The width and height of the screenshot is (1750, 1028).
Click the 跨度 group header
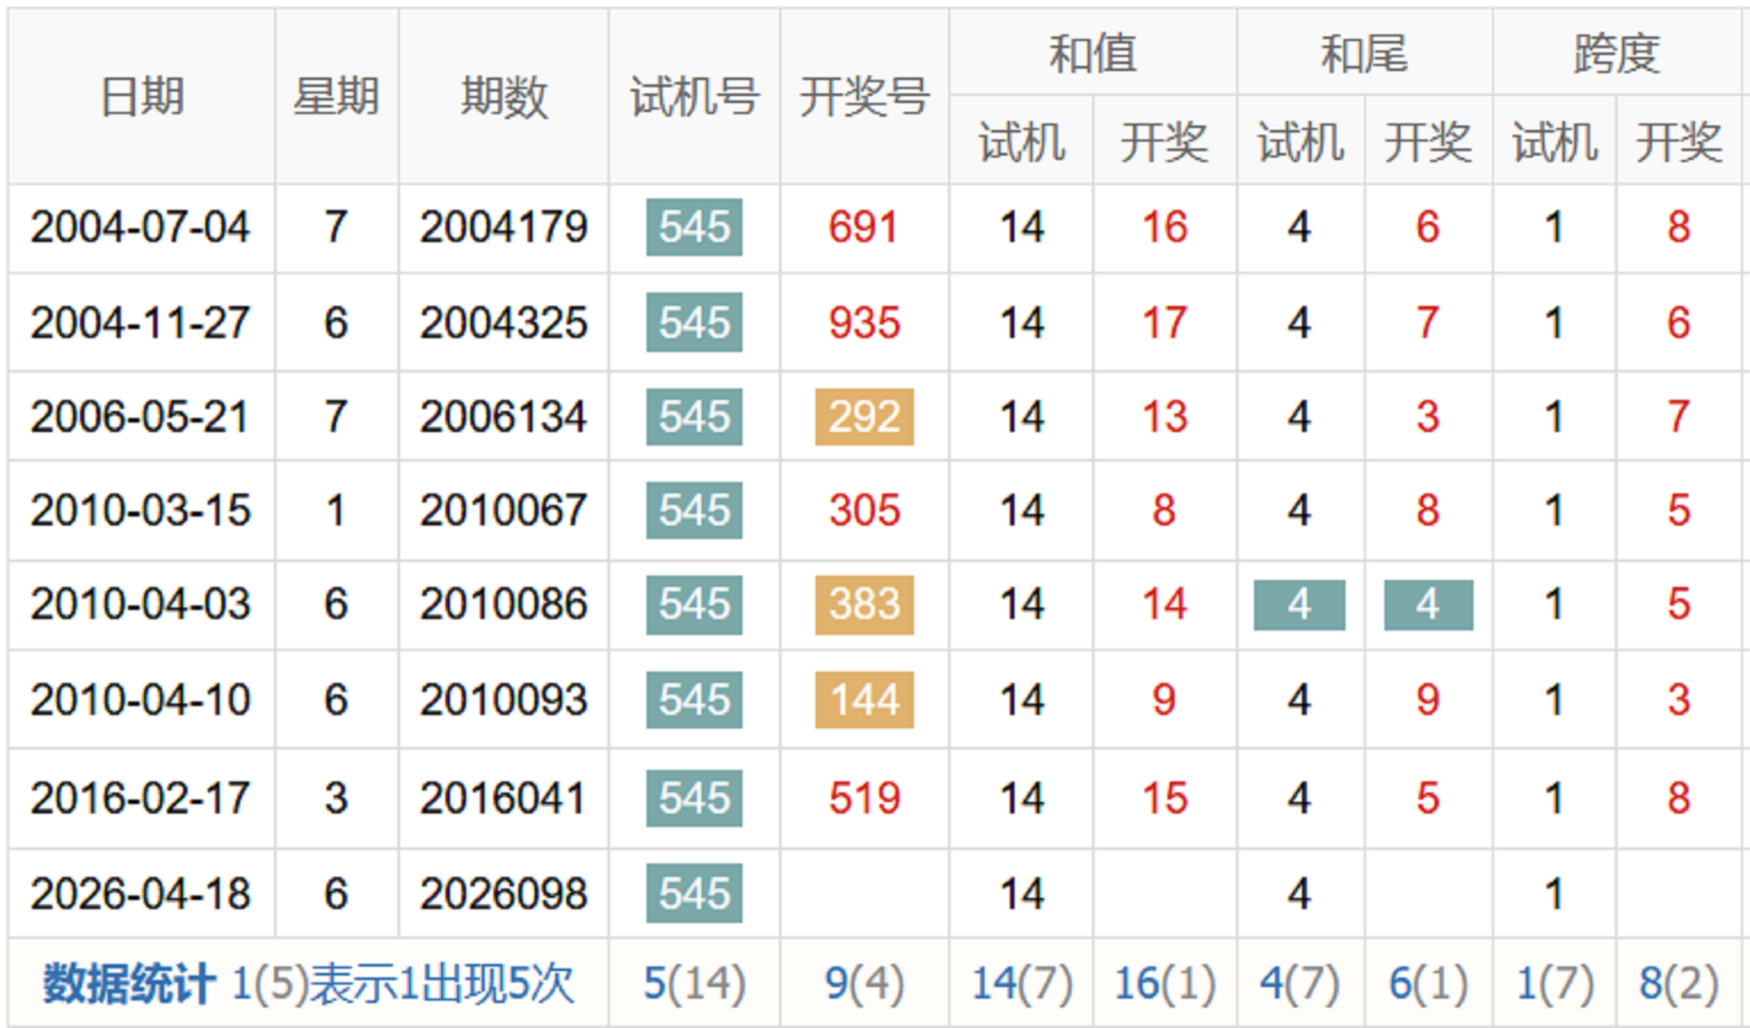1616,53
